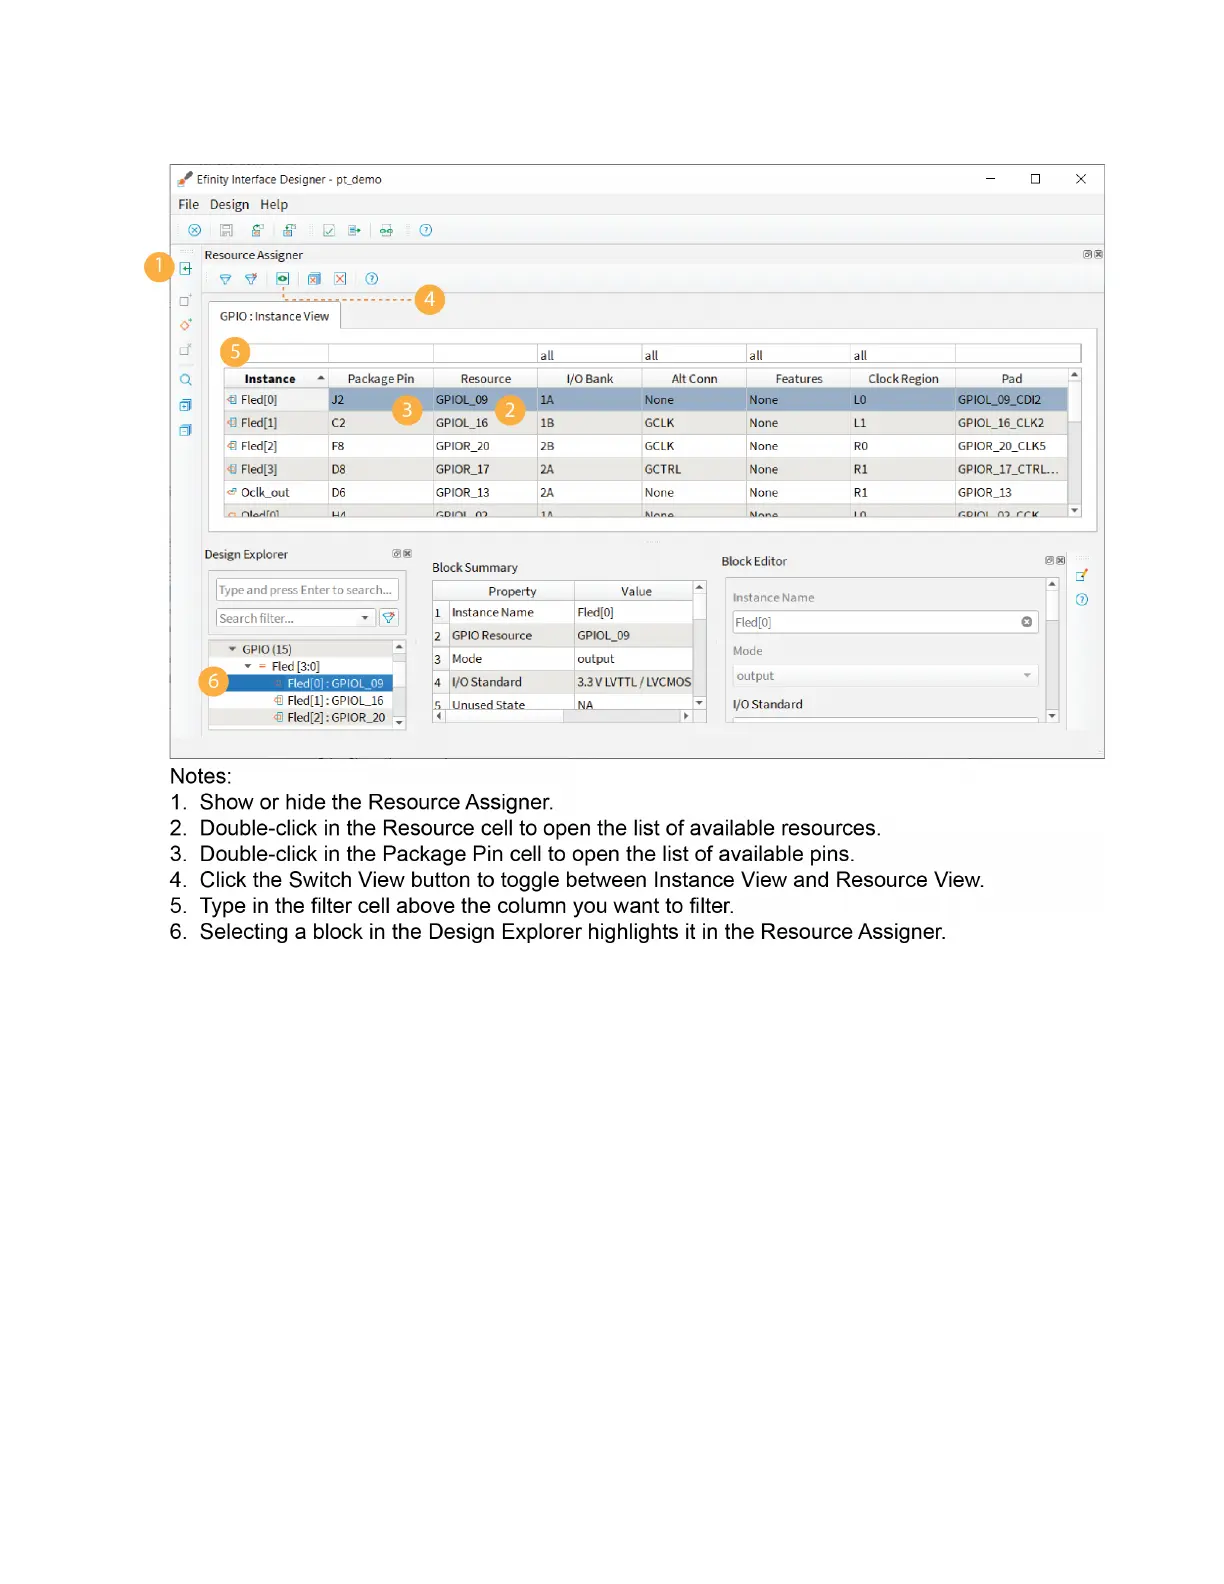Viewport: 1224px width, 1584px height.
Task: Clear the Instance Name field in Block Editor
Action: 1026,622
